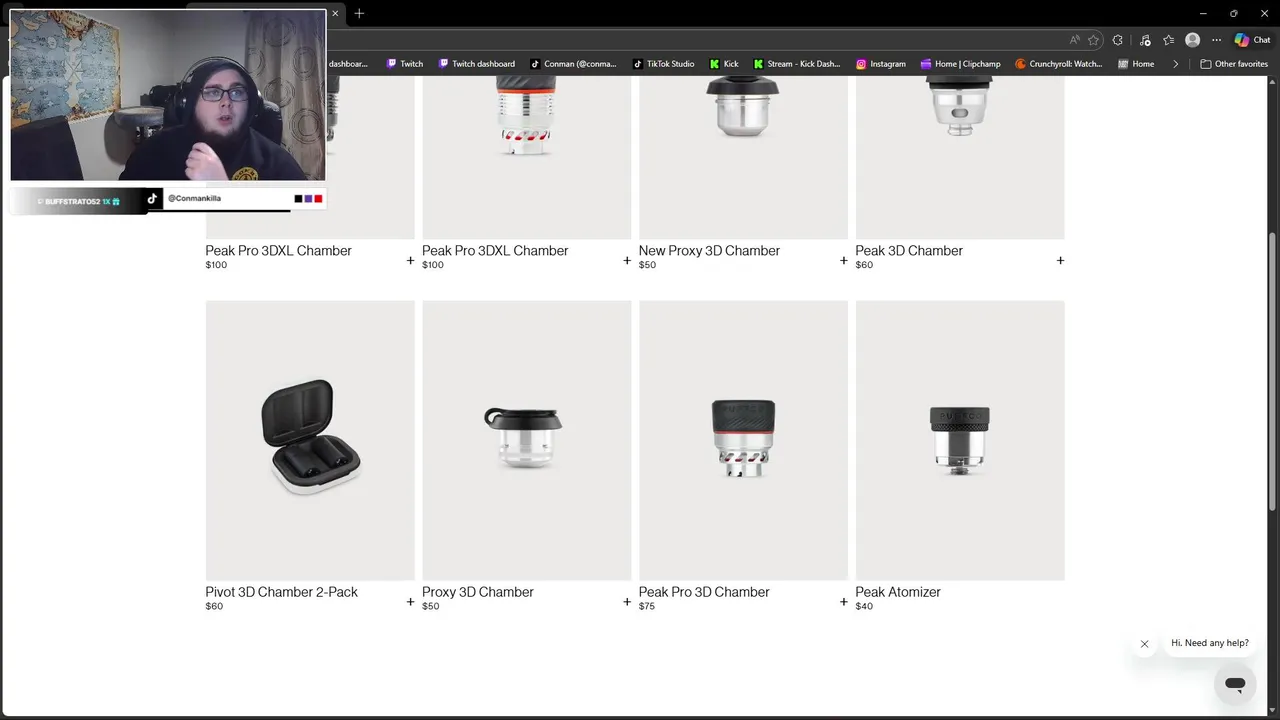
Task: Open Kick bookmark
Action: (724, 64)
